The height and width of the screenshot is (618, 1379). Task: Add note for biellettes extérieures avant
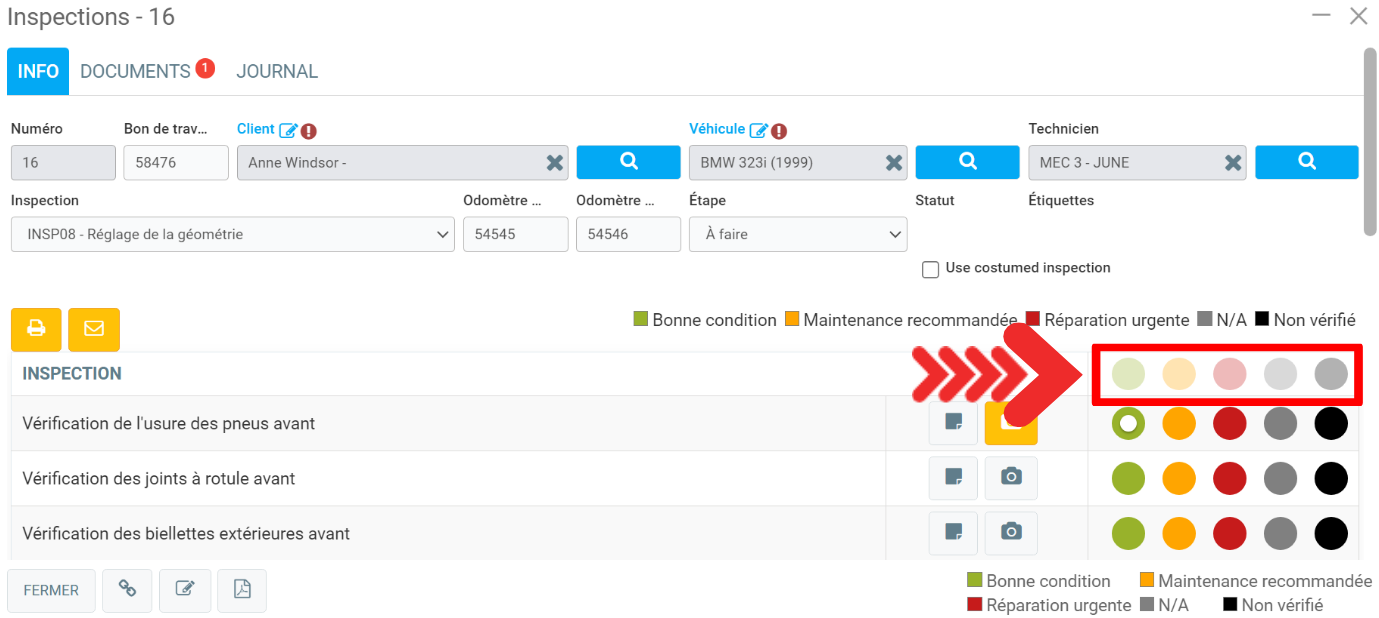pyautogui.click(x=955, y=533)
